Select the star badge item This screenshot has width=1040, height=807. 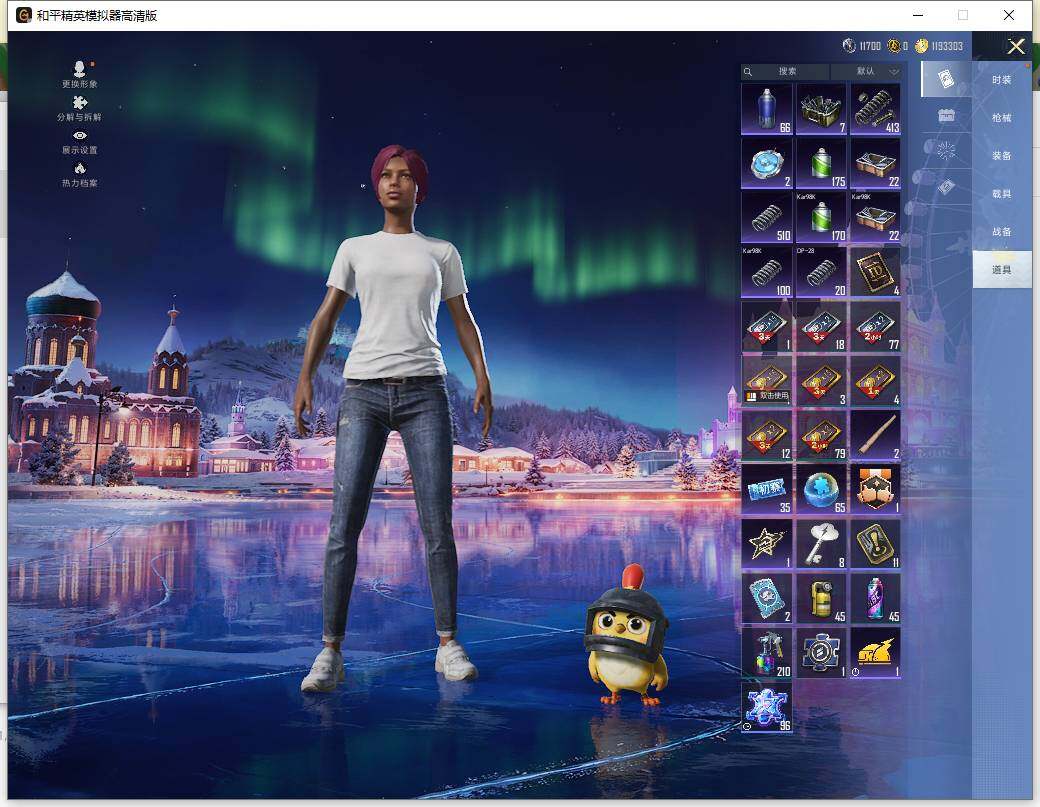click(767, 544)
